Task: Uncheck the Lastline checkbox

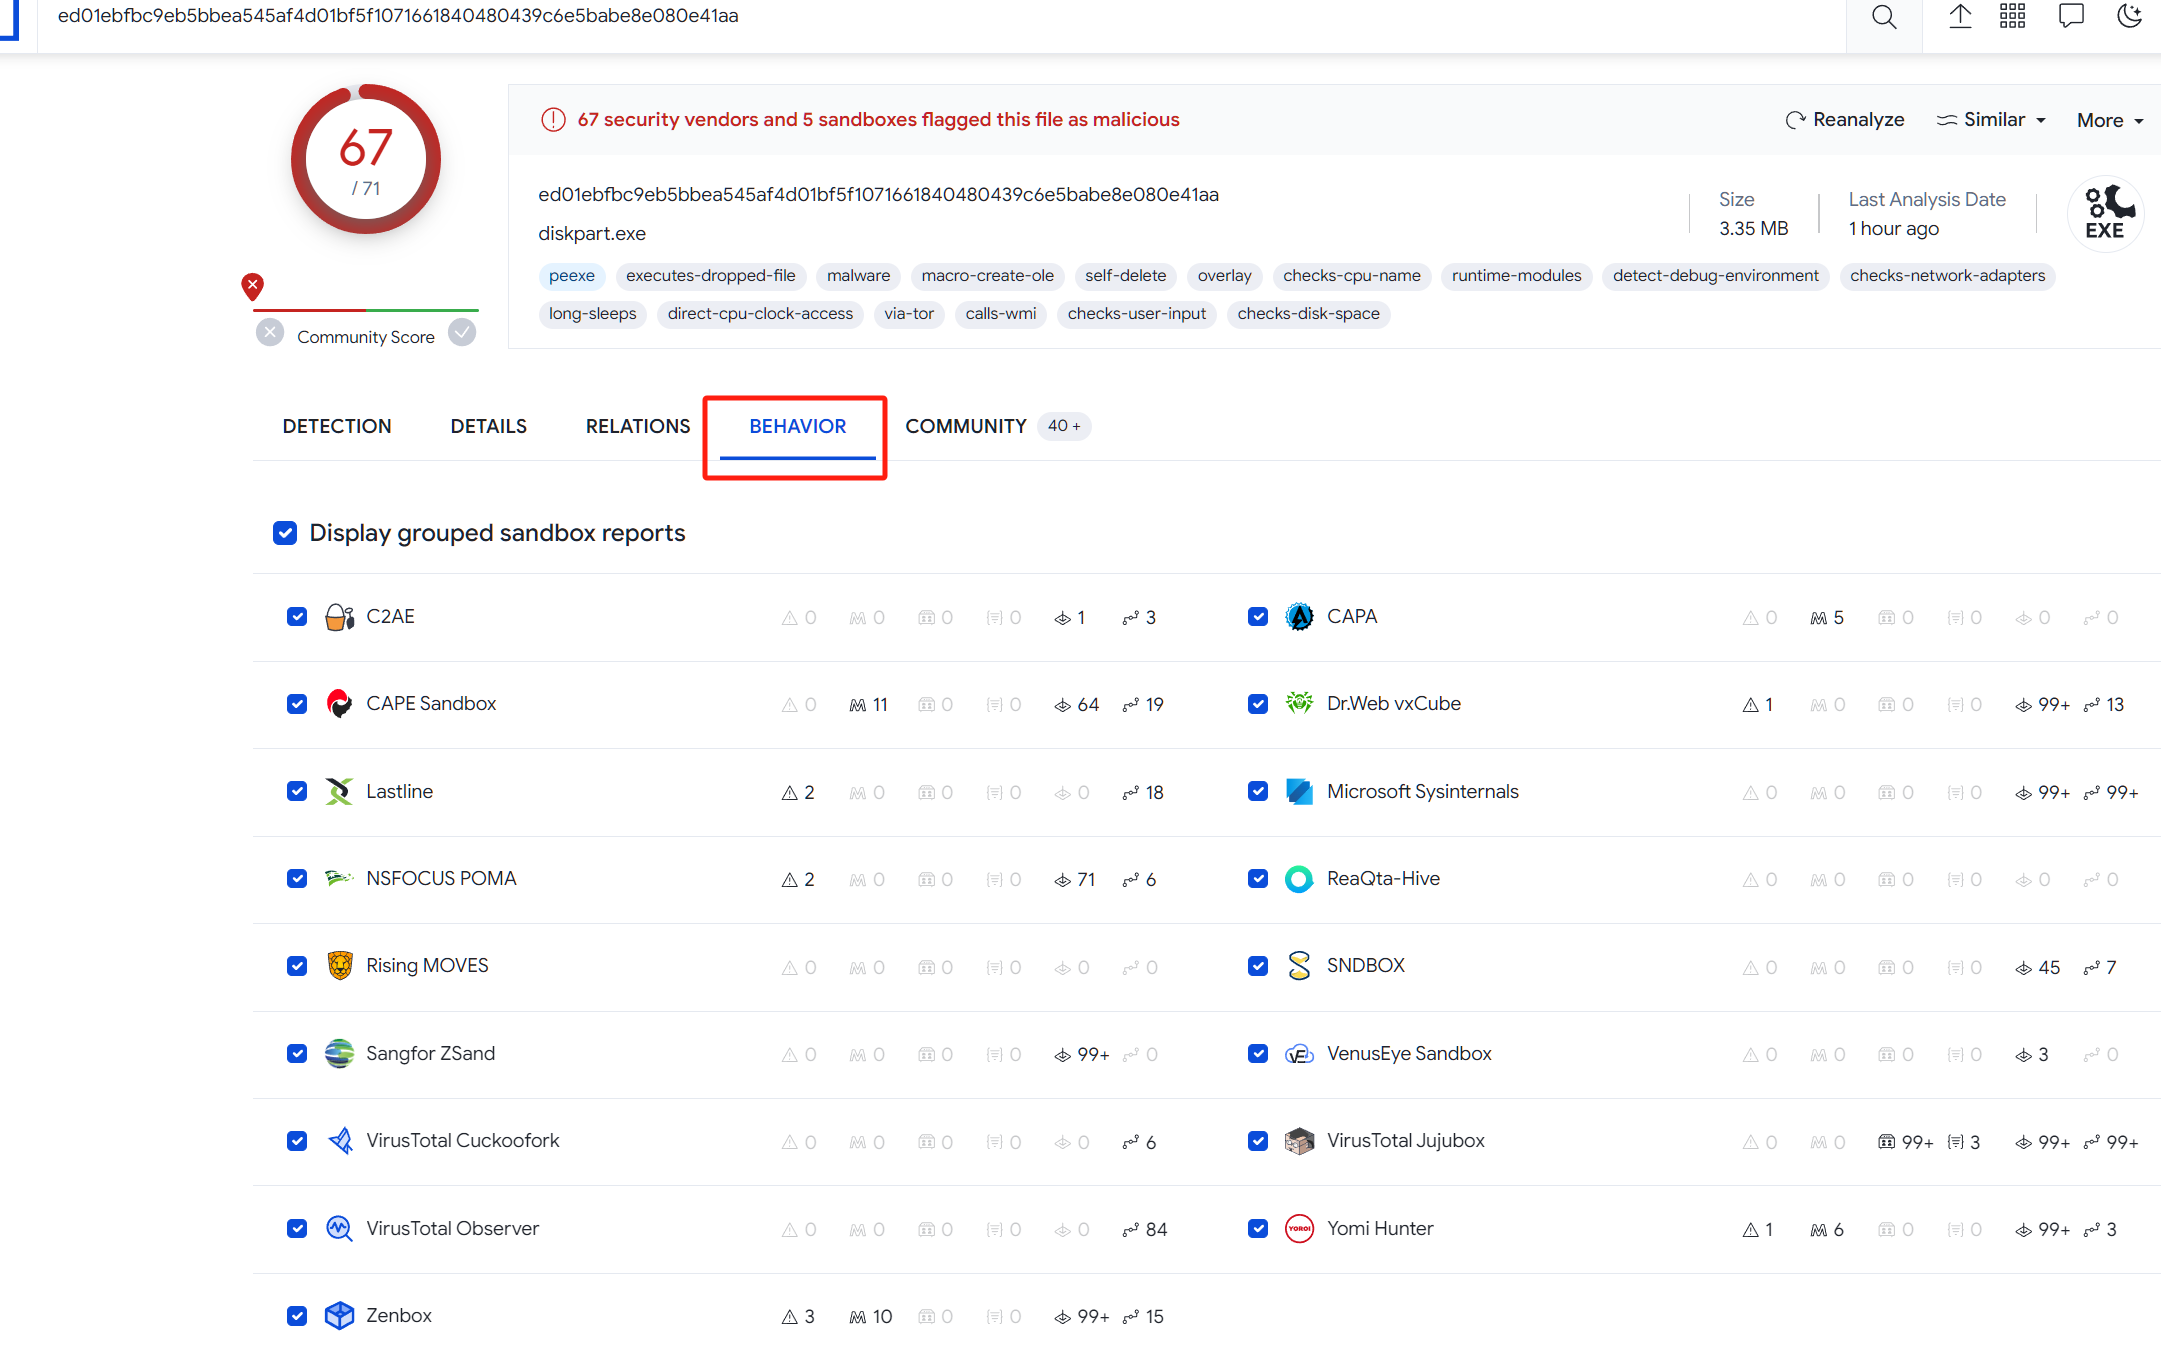Action: [x=297, y=792]
